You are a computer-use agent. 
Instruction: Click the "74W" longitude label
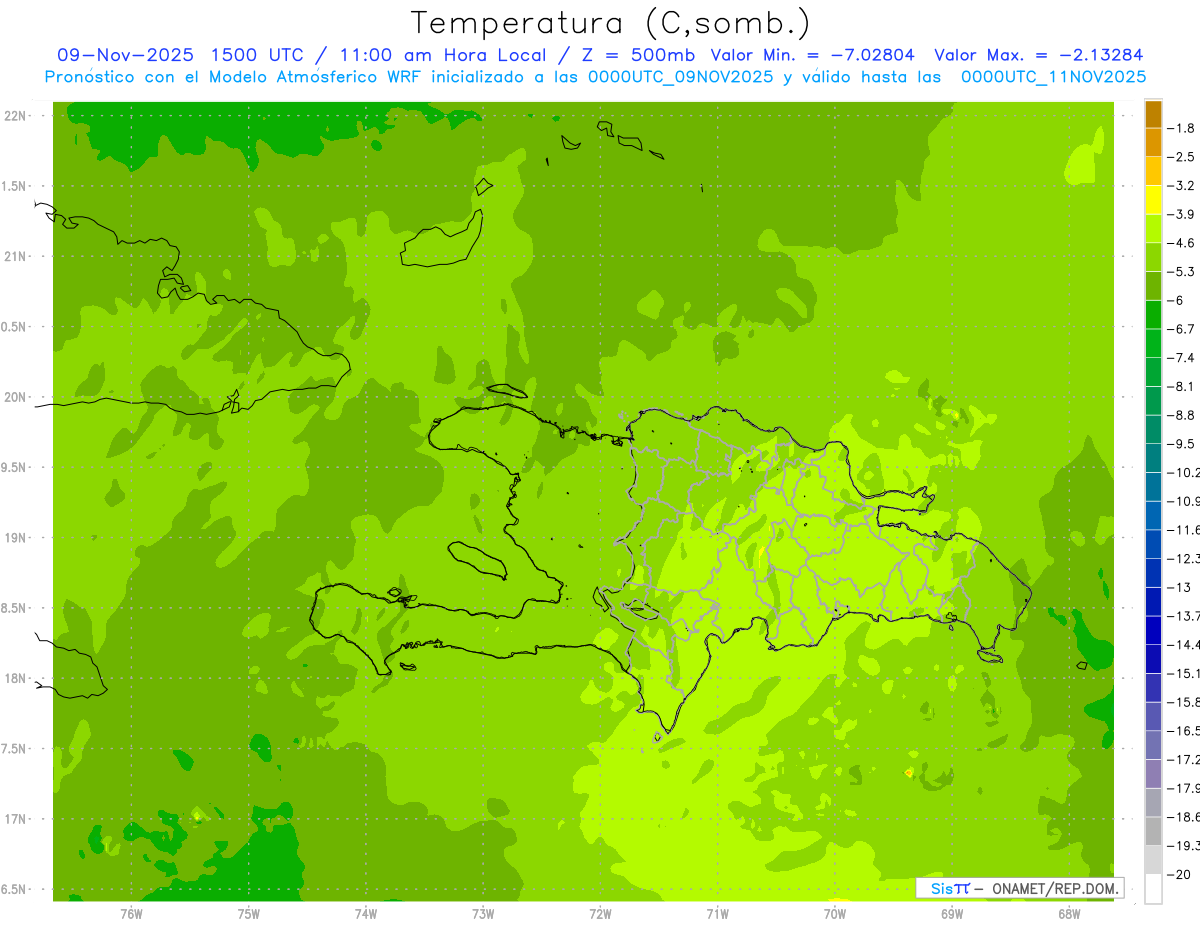point(366,913)
